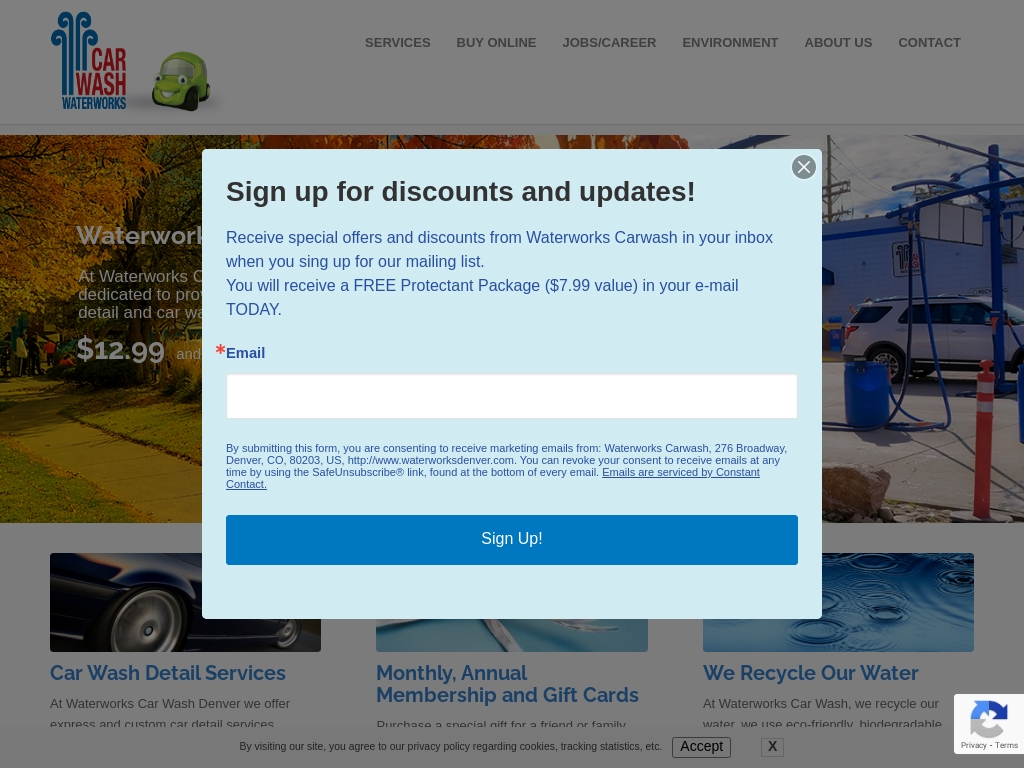Click the Sign Up! button

click(x=512, y=539)
